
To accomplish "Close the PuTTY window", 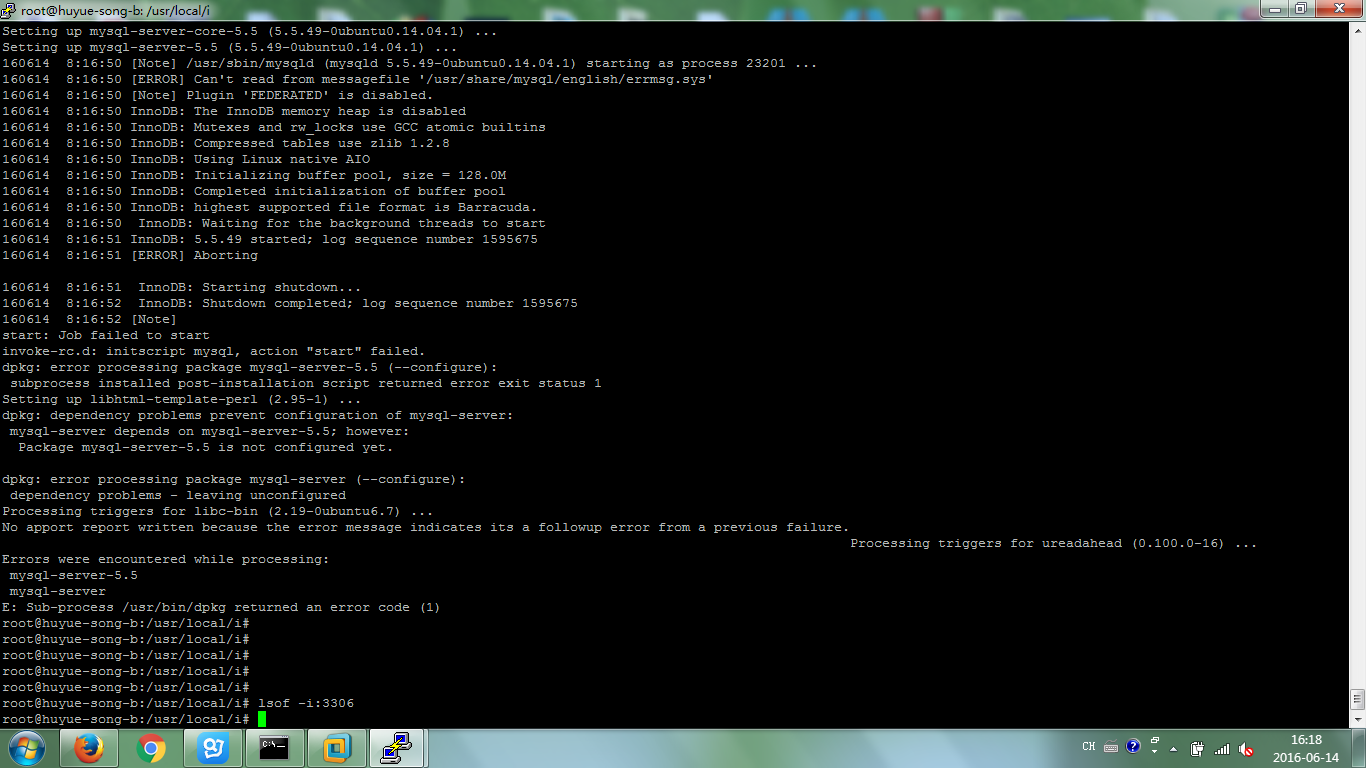I will [x=1338, y=8].
